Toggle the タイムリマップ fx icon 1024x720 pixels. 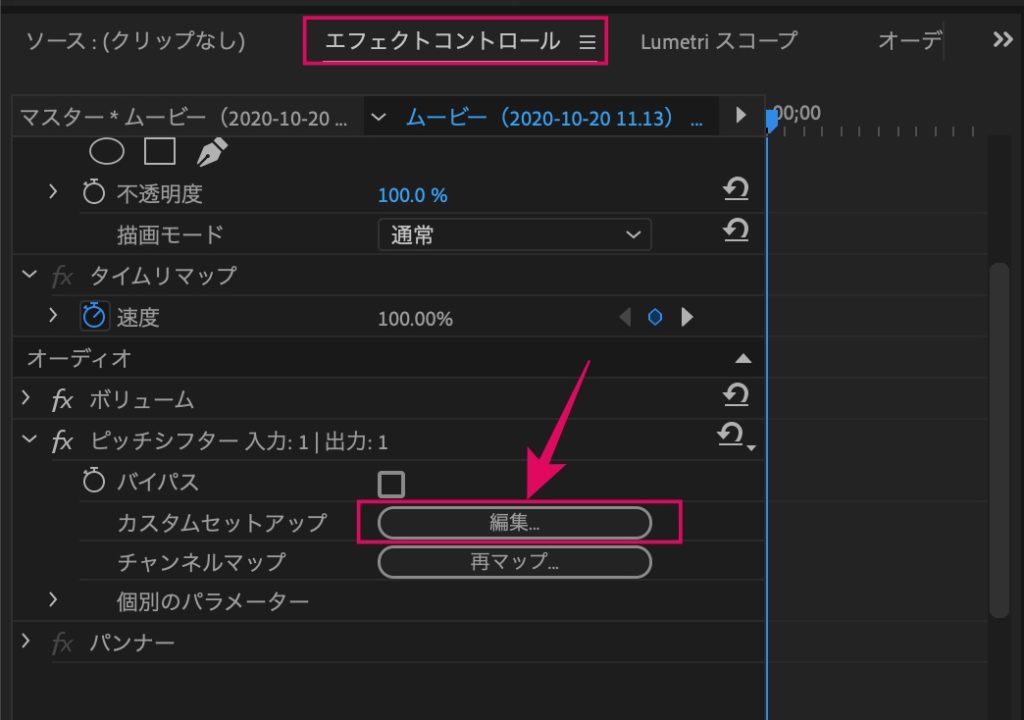tap(62, 276)
